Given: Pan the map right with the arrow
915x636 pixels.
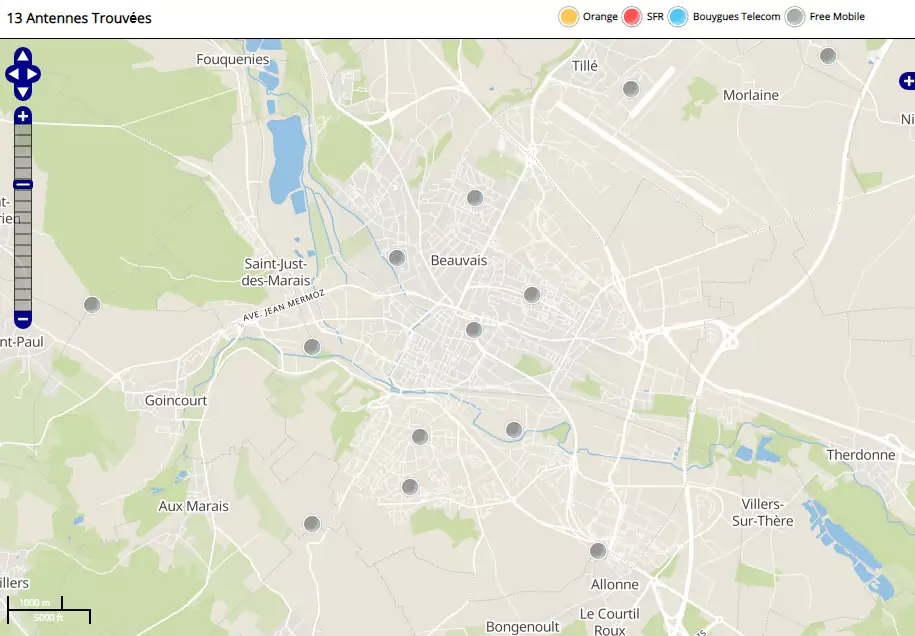Looking at the screenshot, I should click(35, 74).
